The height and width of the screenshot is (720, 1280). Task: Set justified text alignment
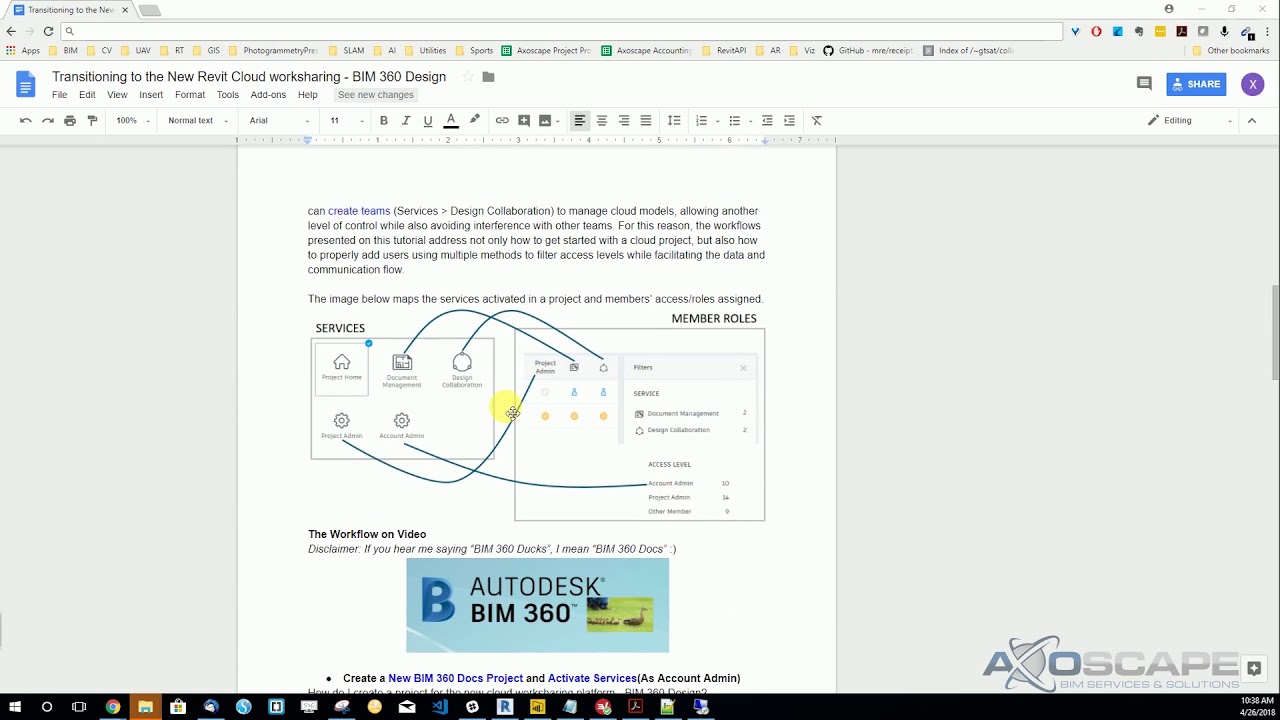[646, 120]
